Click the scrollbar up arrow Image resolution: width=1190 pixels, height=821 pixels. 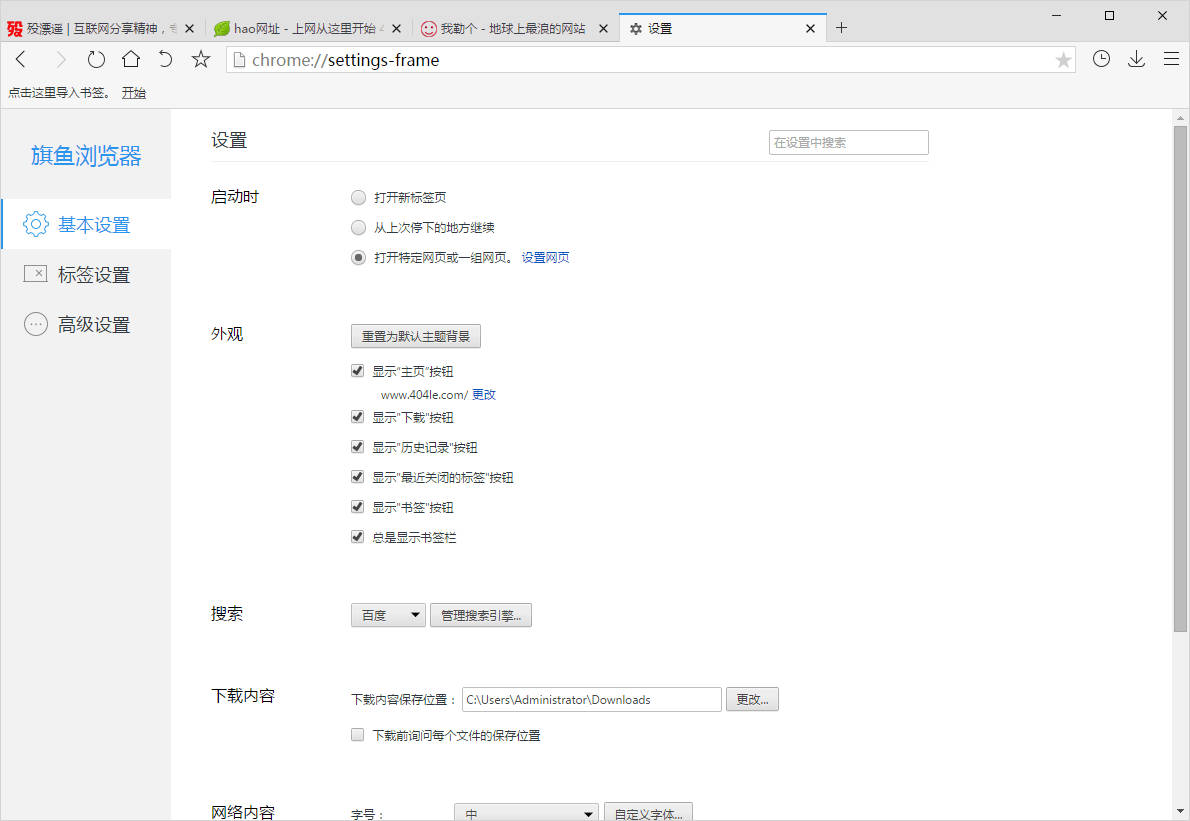pos(1180,118)
